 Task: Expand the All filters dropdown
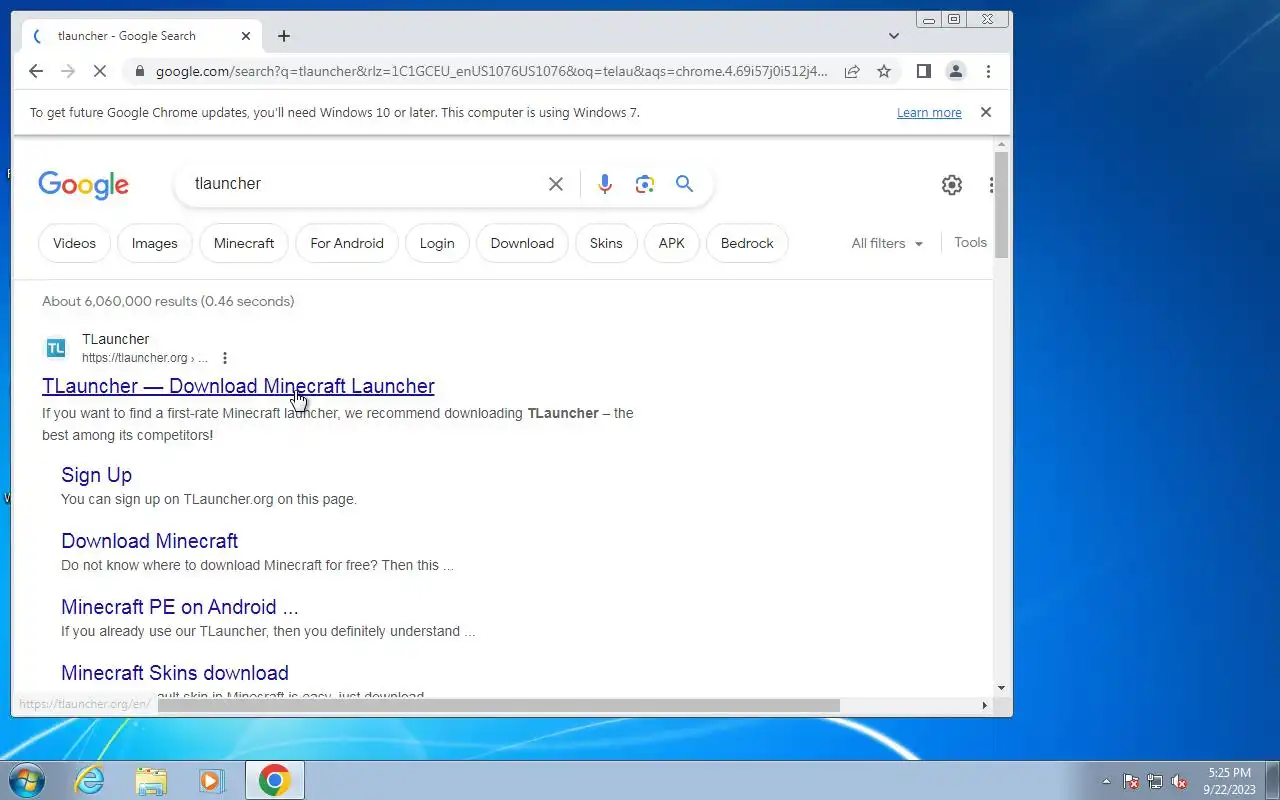tap(887, 243)
